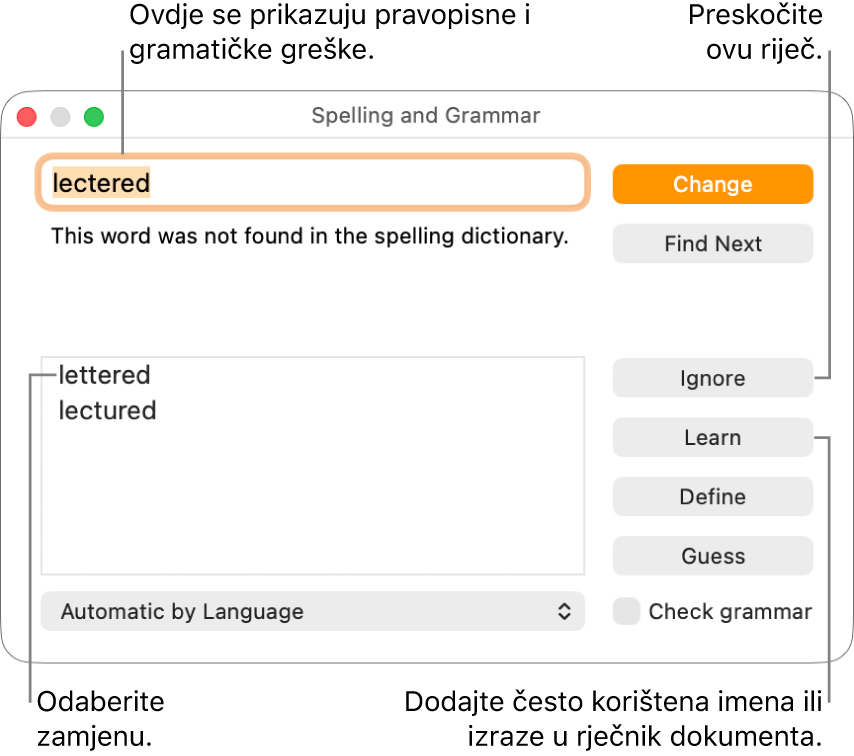Open the Automatic by Language dropdown

(x=313, y=611)
